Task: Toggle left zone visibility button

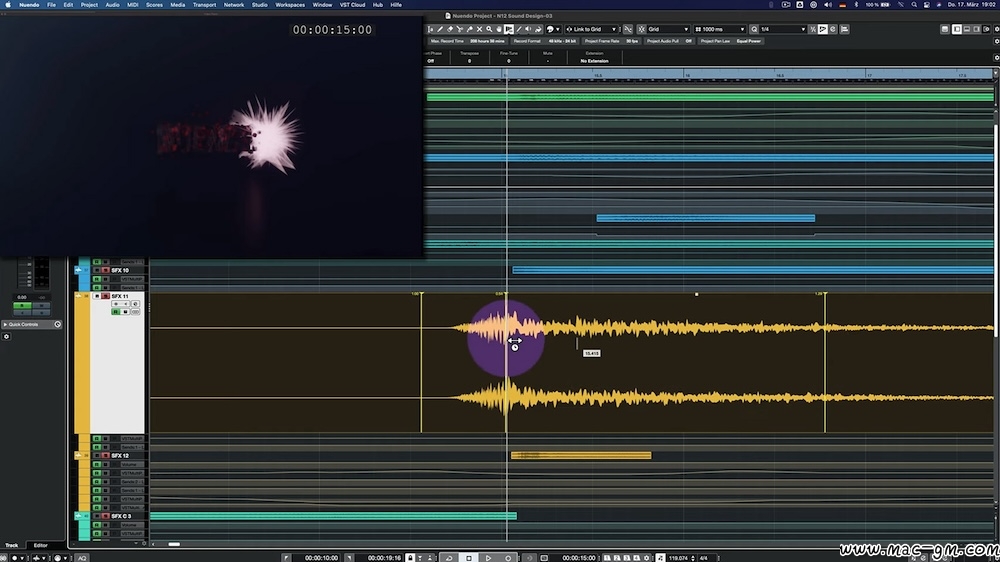Action: 957,29
